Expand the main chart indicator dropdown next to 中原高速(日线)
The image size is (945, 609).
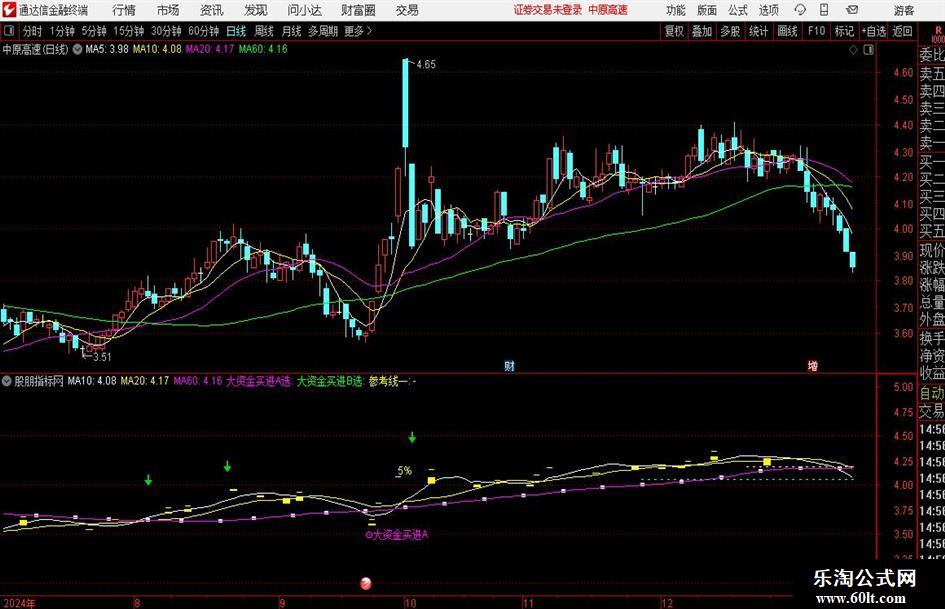point(77,49)
